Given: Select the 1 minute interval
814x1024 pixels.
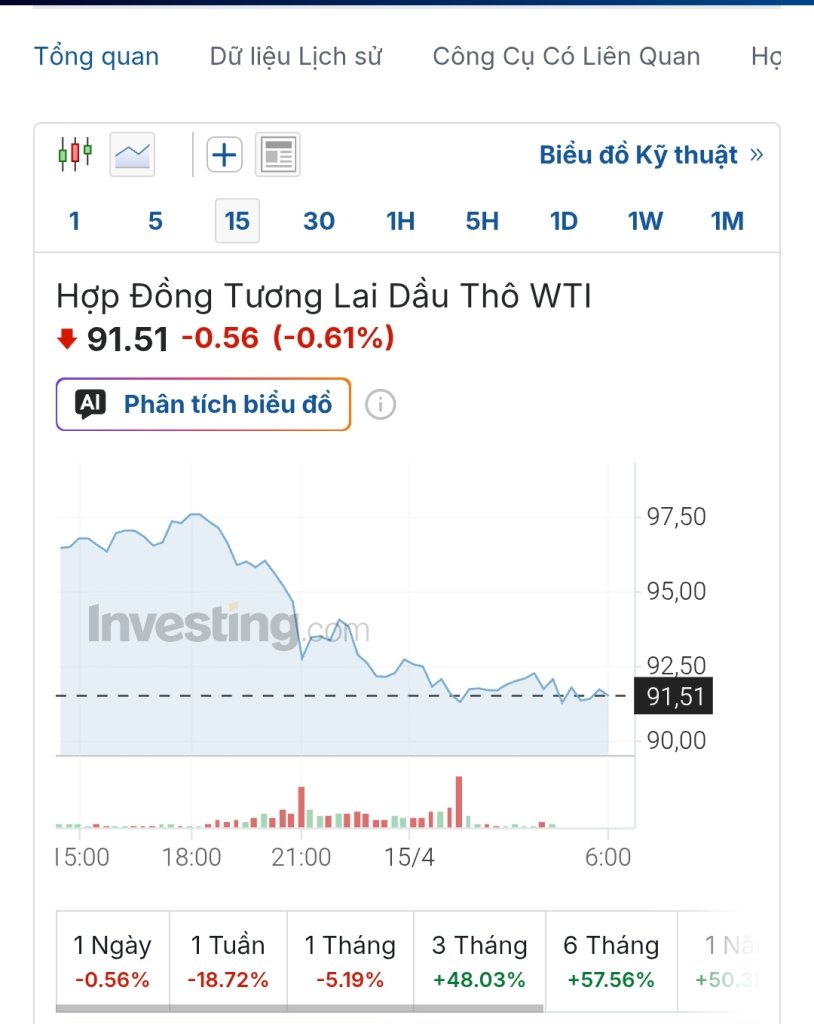Looking at the screenshot, I should pos(74,221).
